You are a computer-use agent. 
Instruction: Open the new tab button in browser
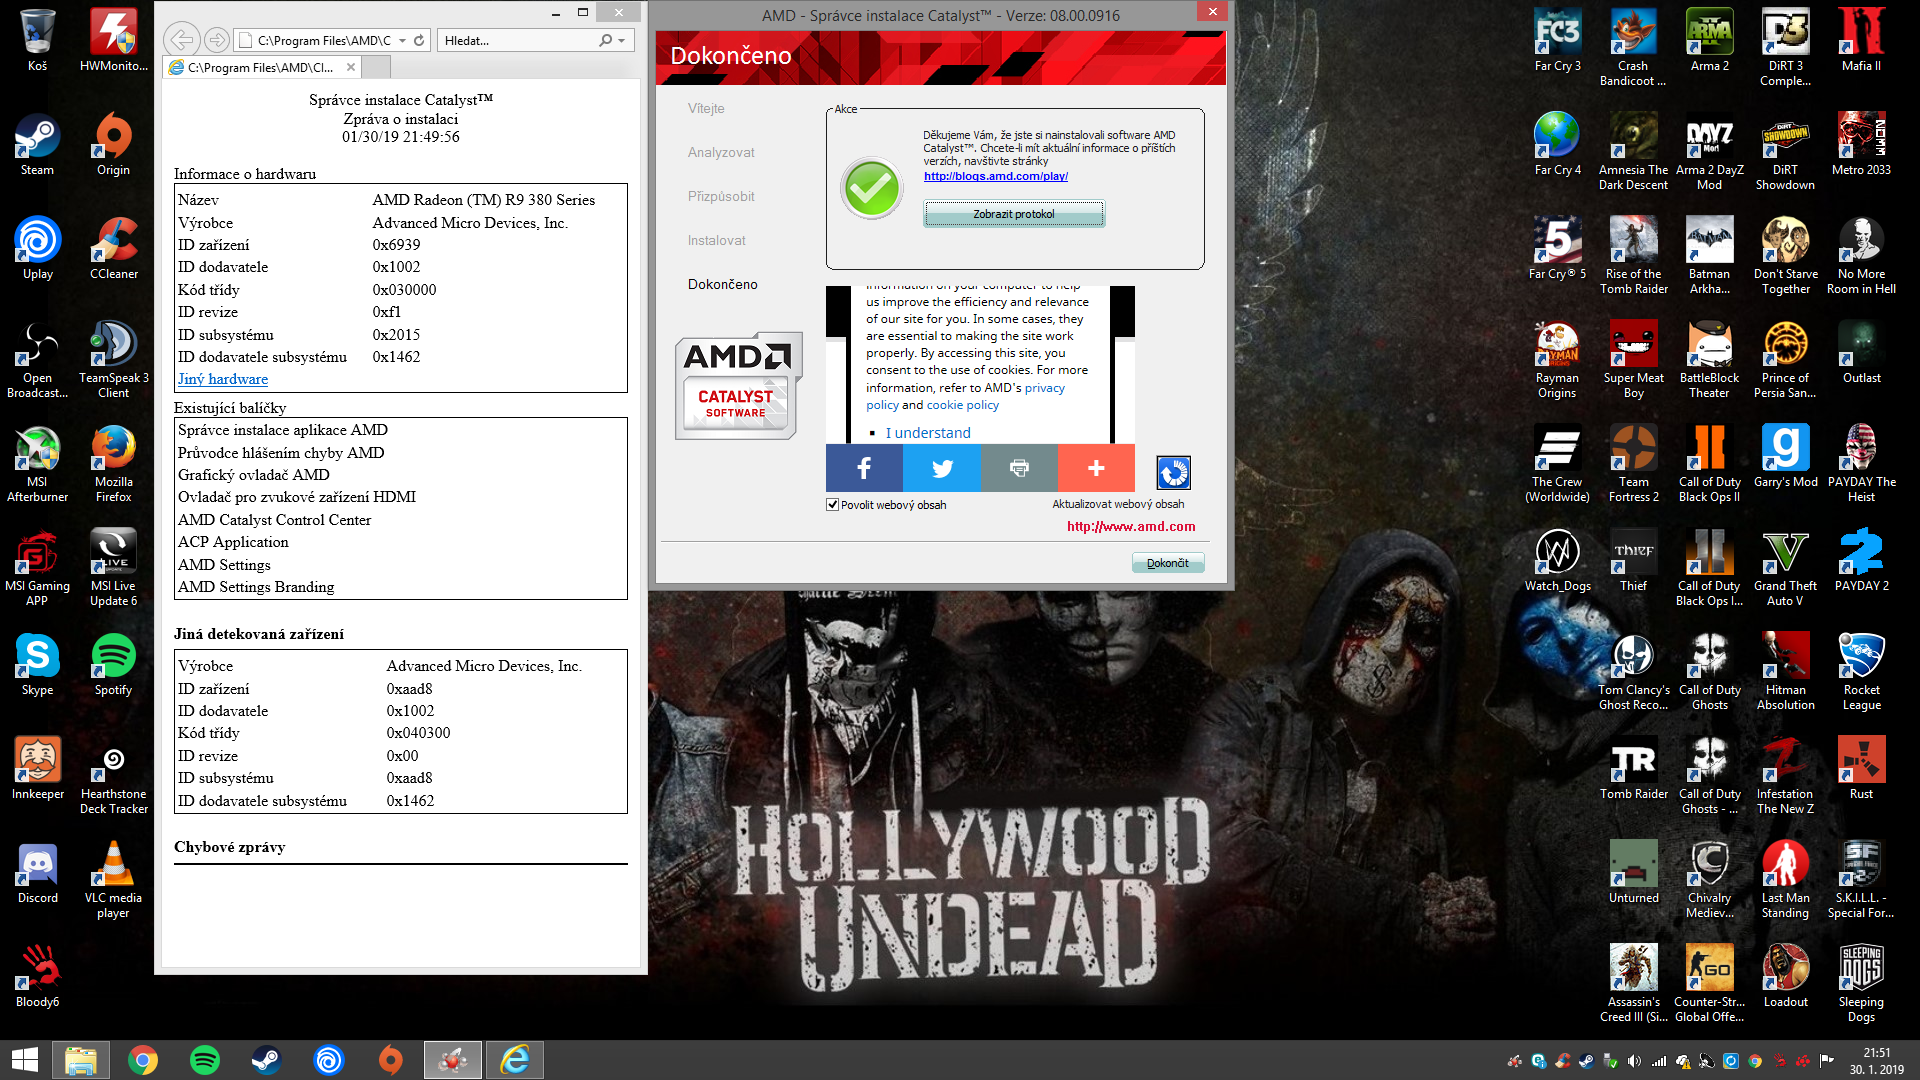tap(376, 67)
